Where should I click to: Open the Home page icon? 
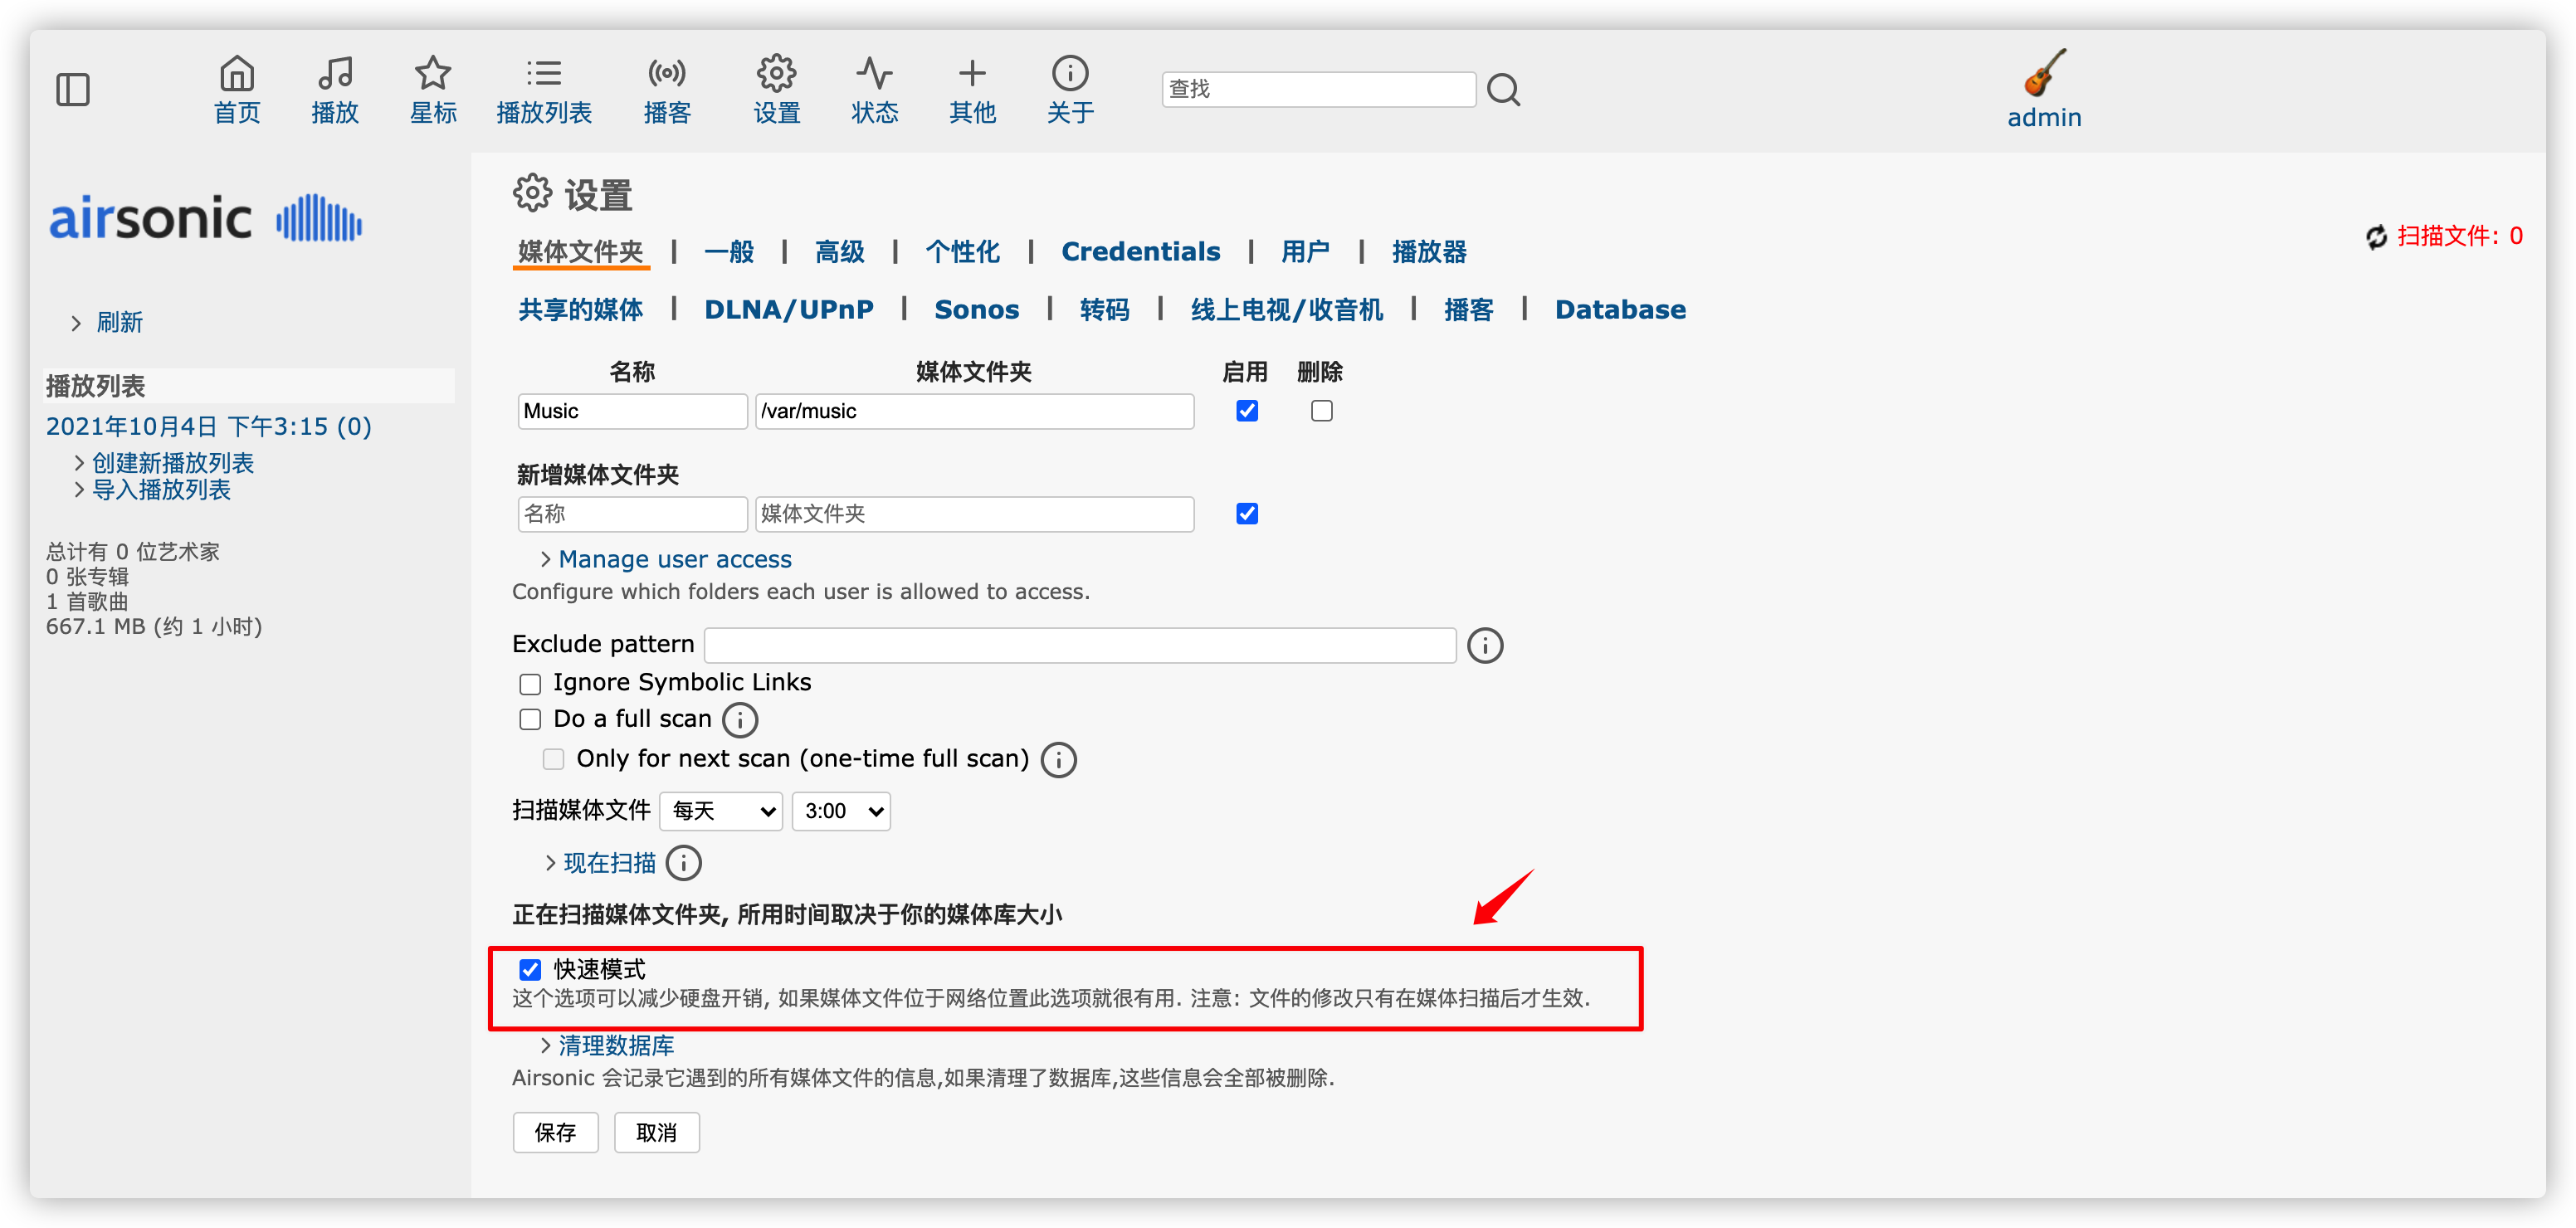(237, 73)
